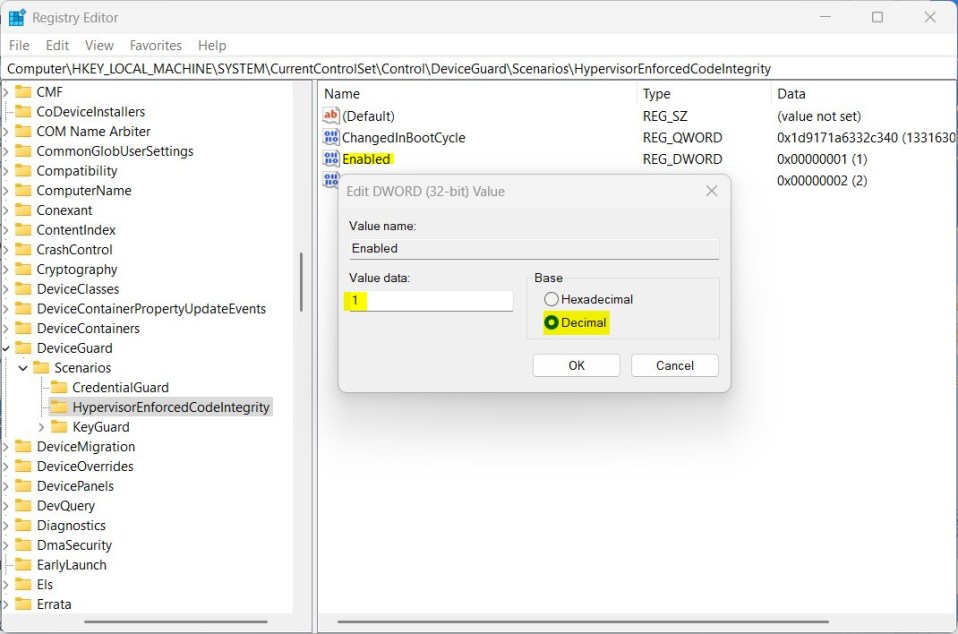Click the registry path address bar
This screenshot has height=634, width=958.
(x=479, y=68)
